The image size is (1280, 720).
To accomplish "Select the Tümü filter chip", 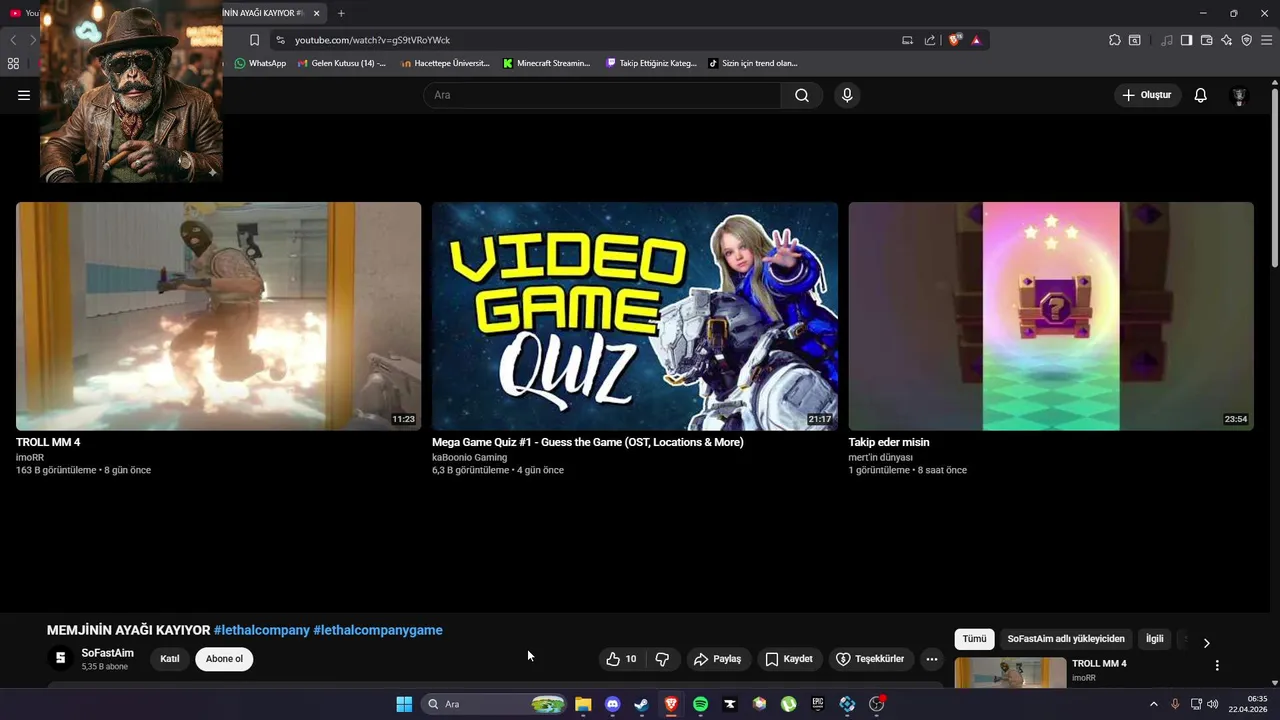I will (x=974, y=639).
